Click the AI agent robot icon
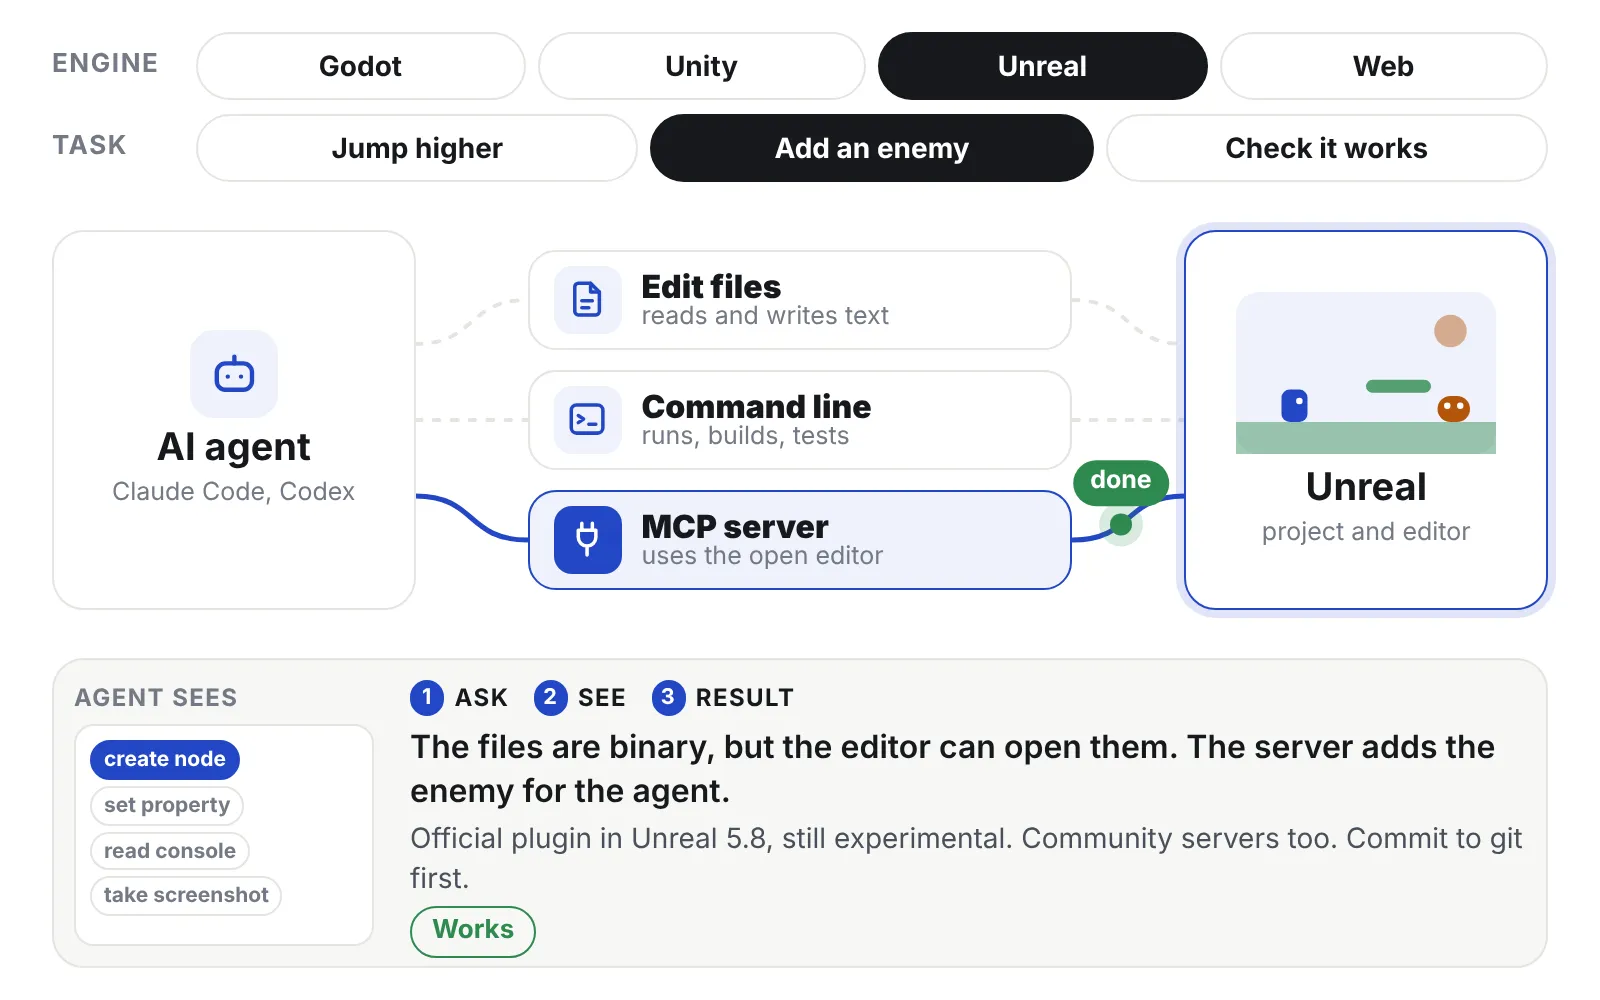 point(234,374)
